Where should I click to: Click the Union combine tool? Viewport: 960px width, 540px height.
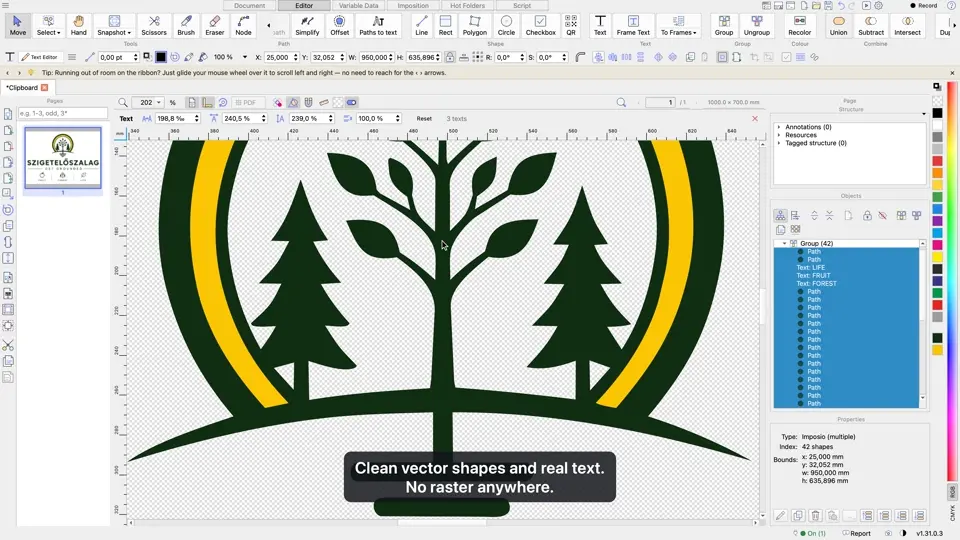point(838,25)
